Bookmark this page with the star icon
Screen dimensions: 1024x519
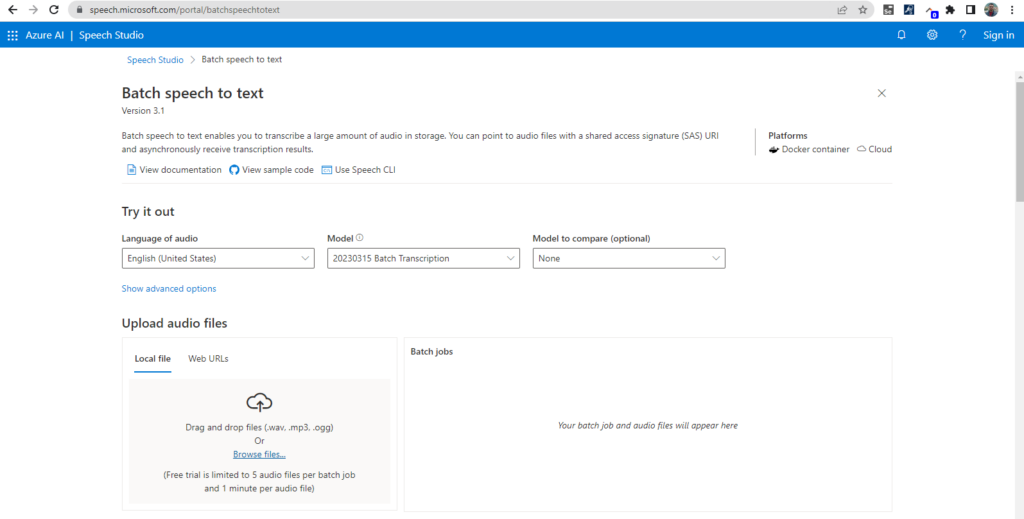point(863,10)
